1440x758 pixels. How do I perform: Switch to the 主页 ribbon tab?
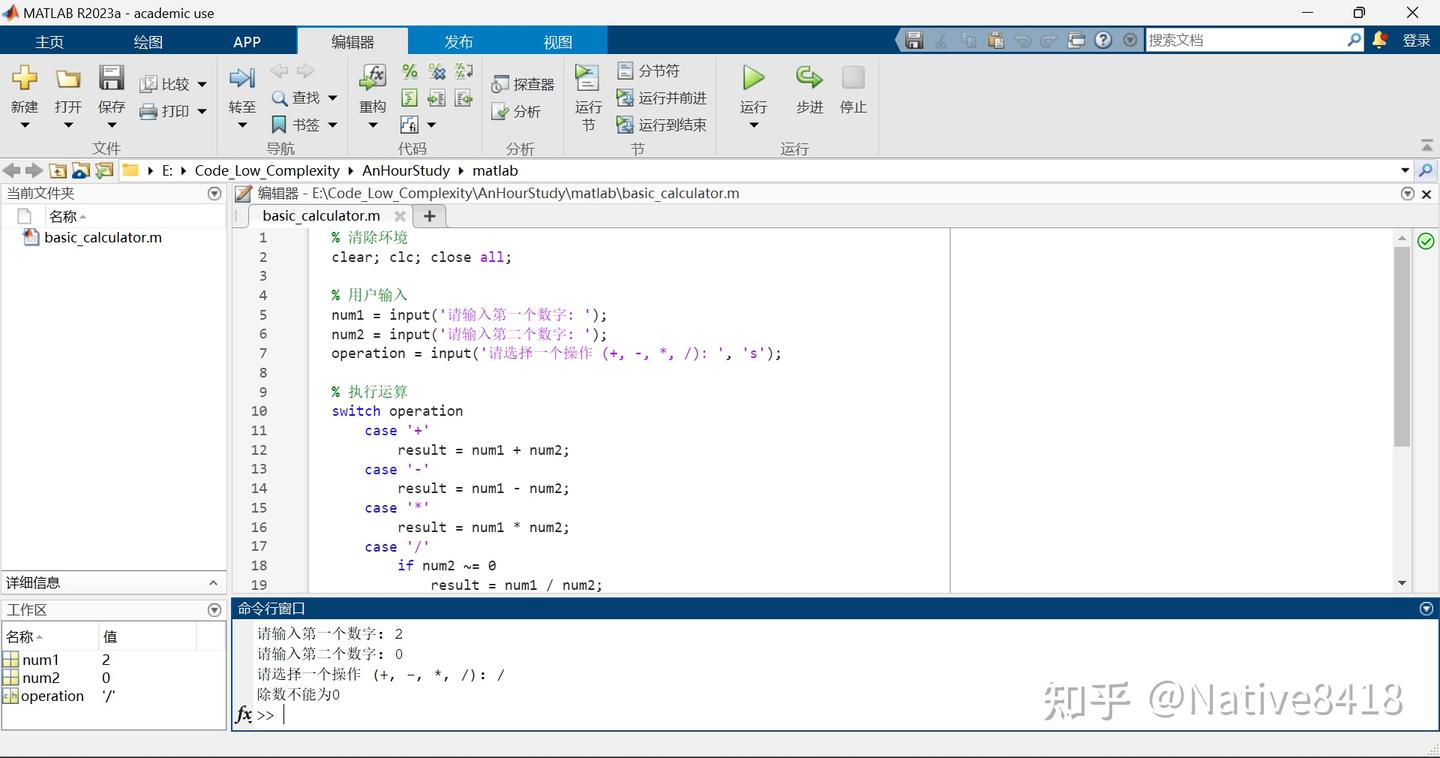pos(48,42)
